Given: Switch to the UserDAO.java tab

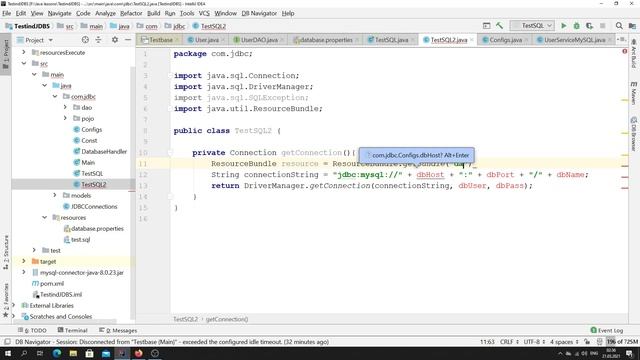Looking at the screenshot, I should pyautogui.click(x=259, y=40).
